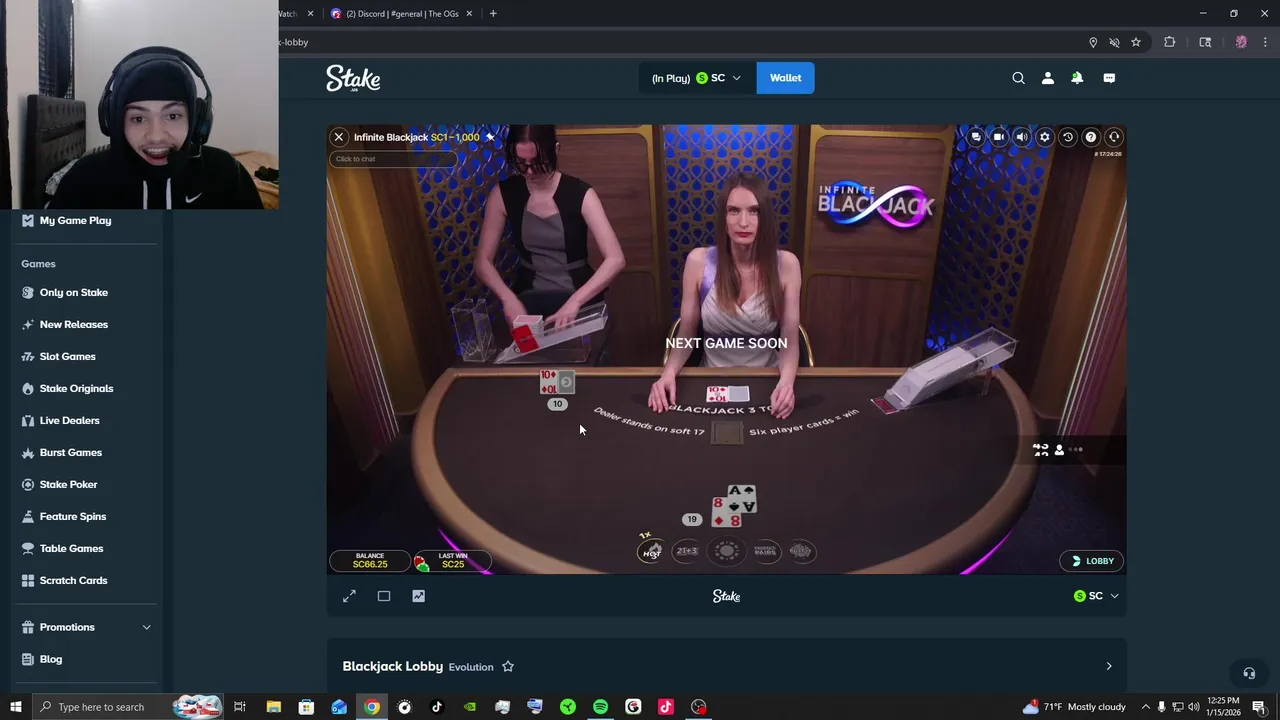The height and width of the screenshot is (720, 1280).
Task: Expand the Promotions sidebar section
Action: 84,627
